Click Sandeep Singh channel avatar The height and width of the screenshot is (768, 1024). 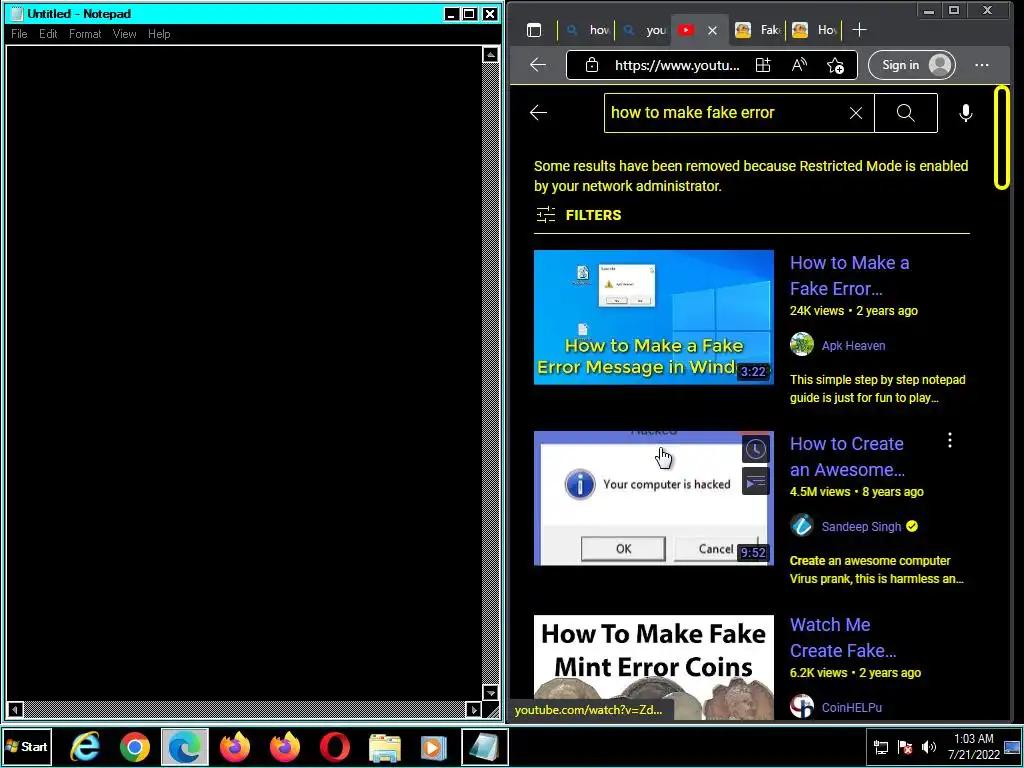801,525
